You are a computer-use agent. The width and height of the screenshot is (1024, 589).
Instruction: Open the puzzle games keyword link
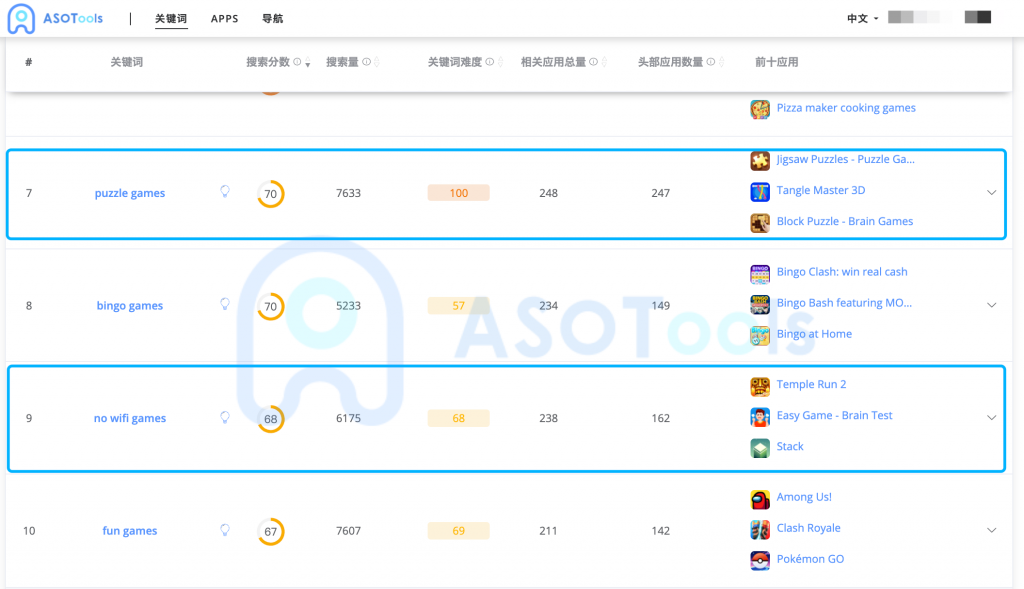130,193
